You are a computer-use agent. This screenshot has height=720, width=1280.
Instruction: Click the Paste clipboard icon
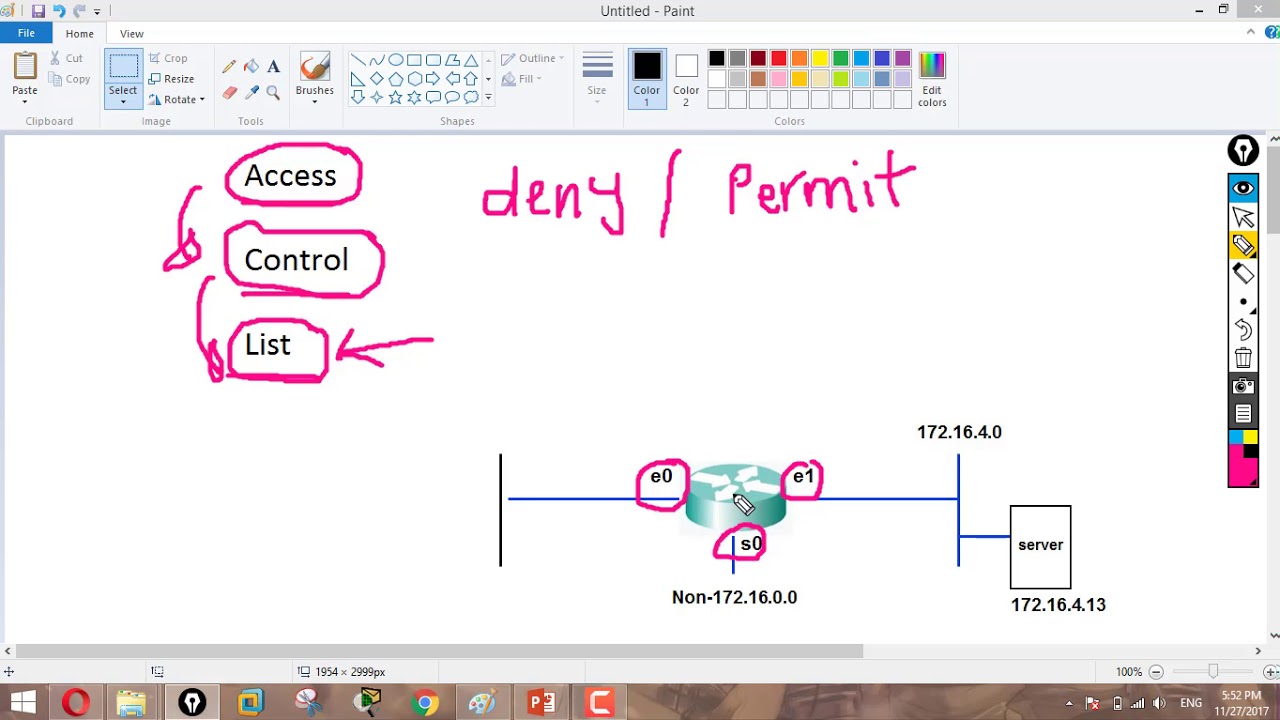coord(25,67)
